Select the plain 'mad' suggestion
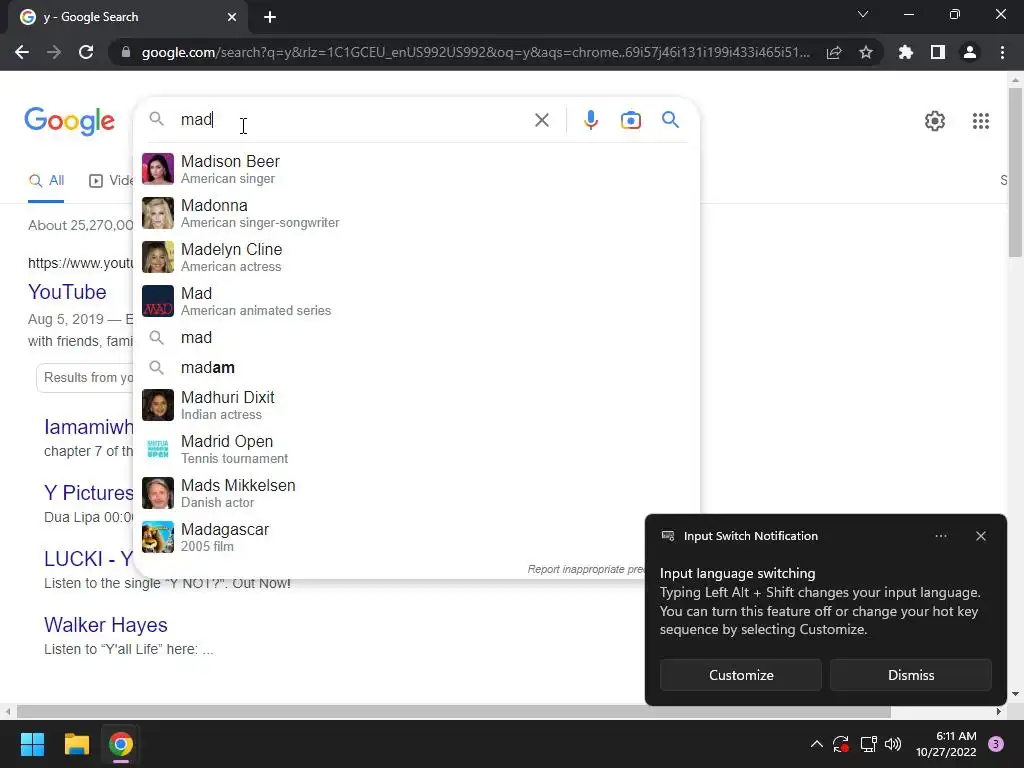1024x768 pixels. pyautogui.click(x=416, y=338)
